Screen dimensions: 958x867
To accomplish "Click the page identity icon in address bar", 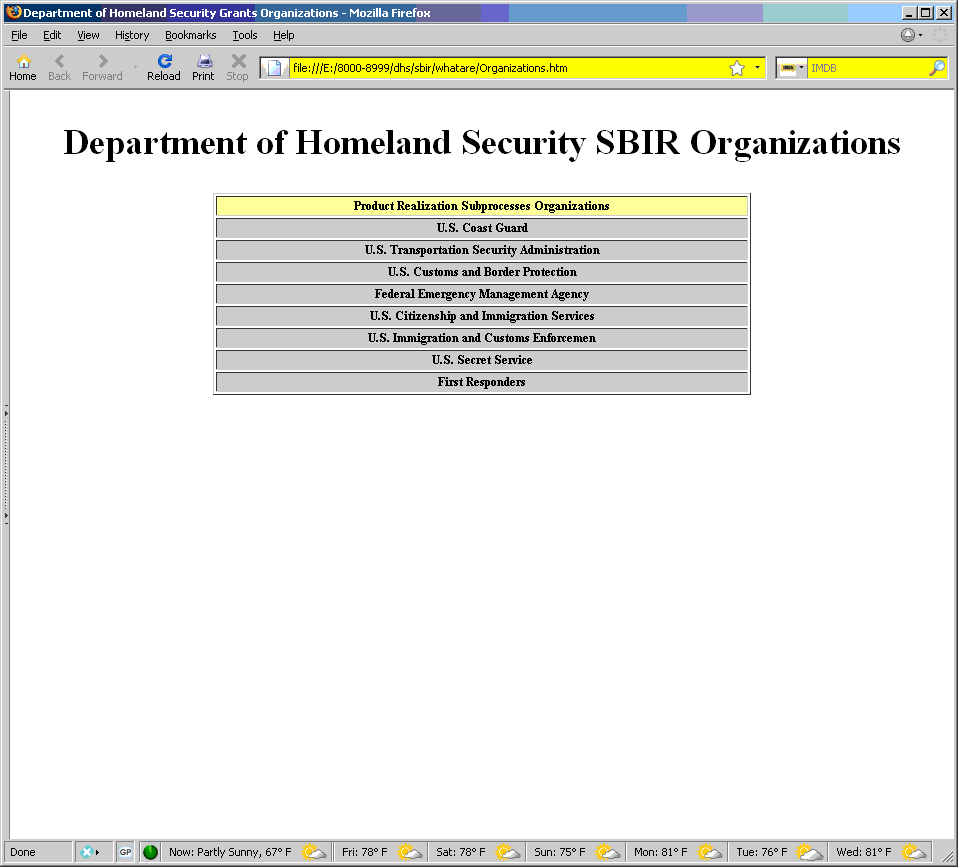I will click(x=274, y=68).
